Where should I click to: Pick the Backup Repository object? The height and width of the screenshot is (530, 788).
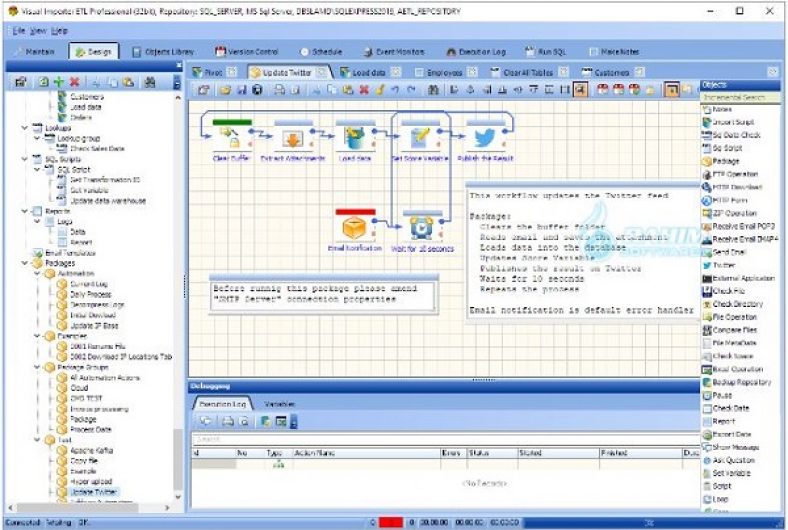(x=737, y=382)
